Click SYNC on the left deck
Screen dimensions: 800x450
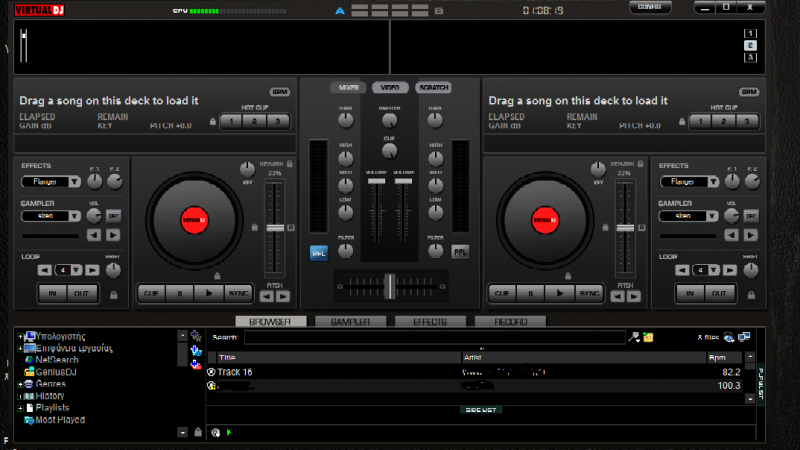click(x=238, y=293)
